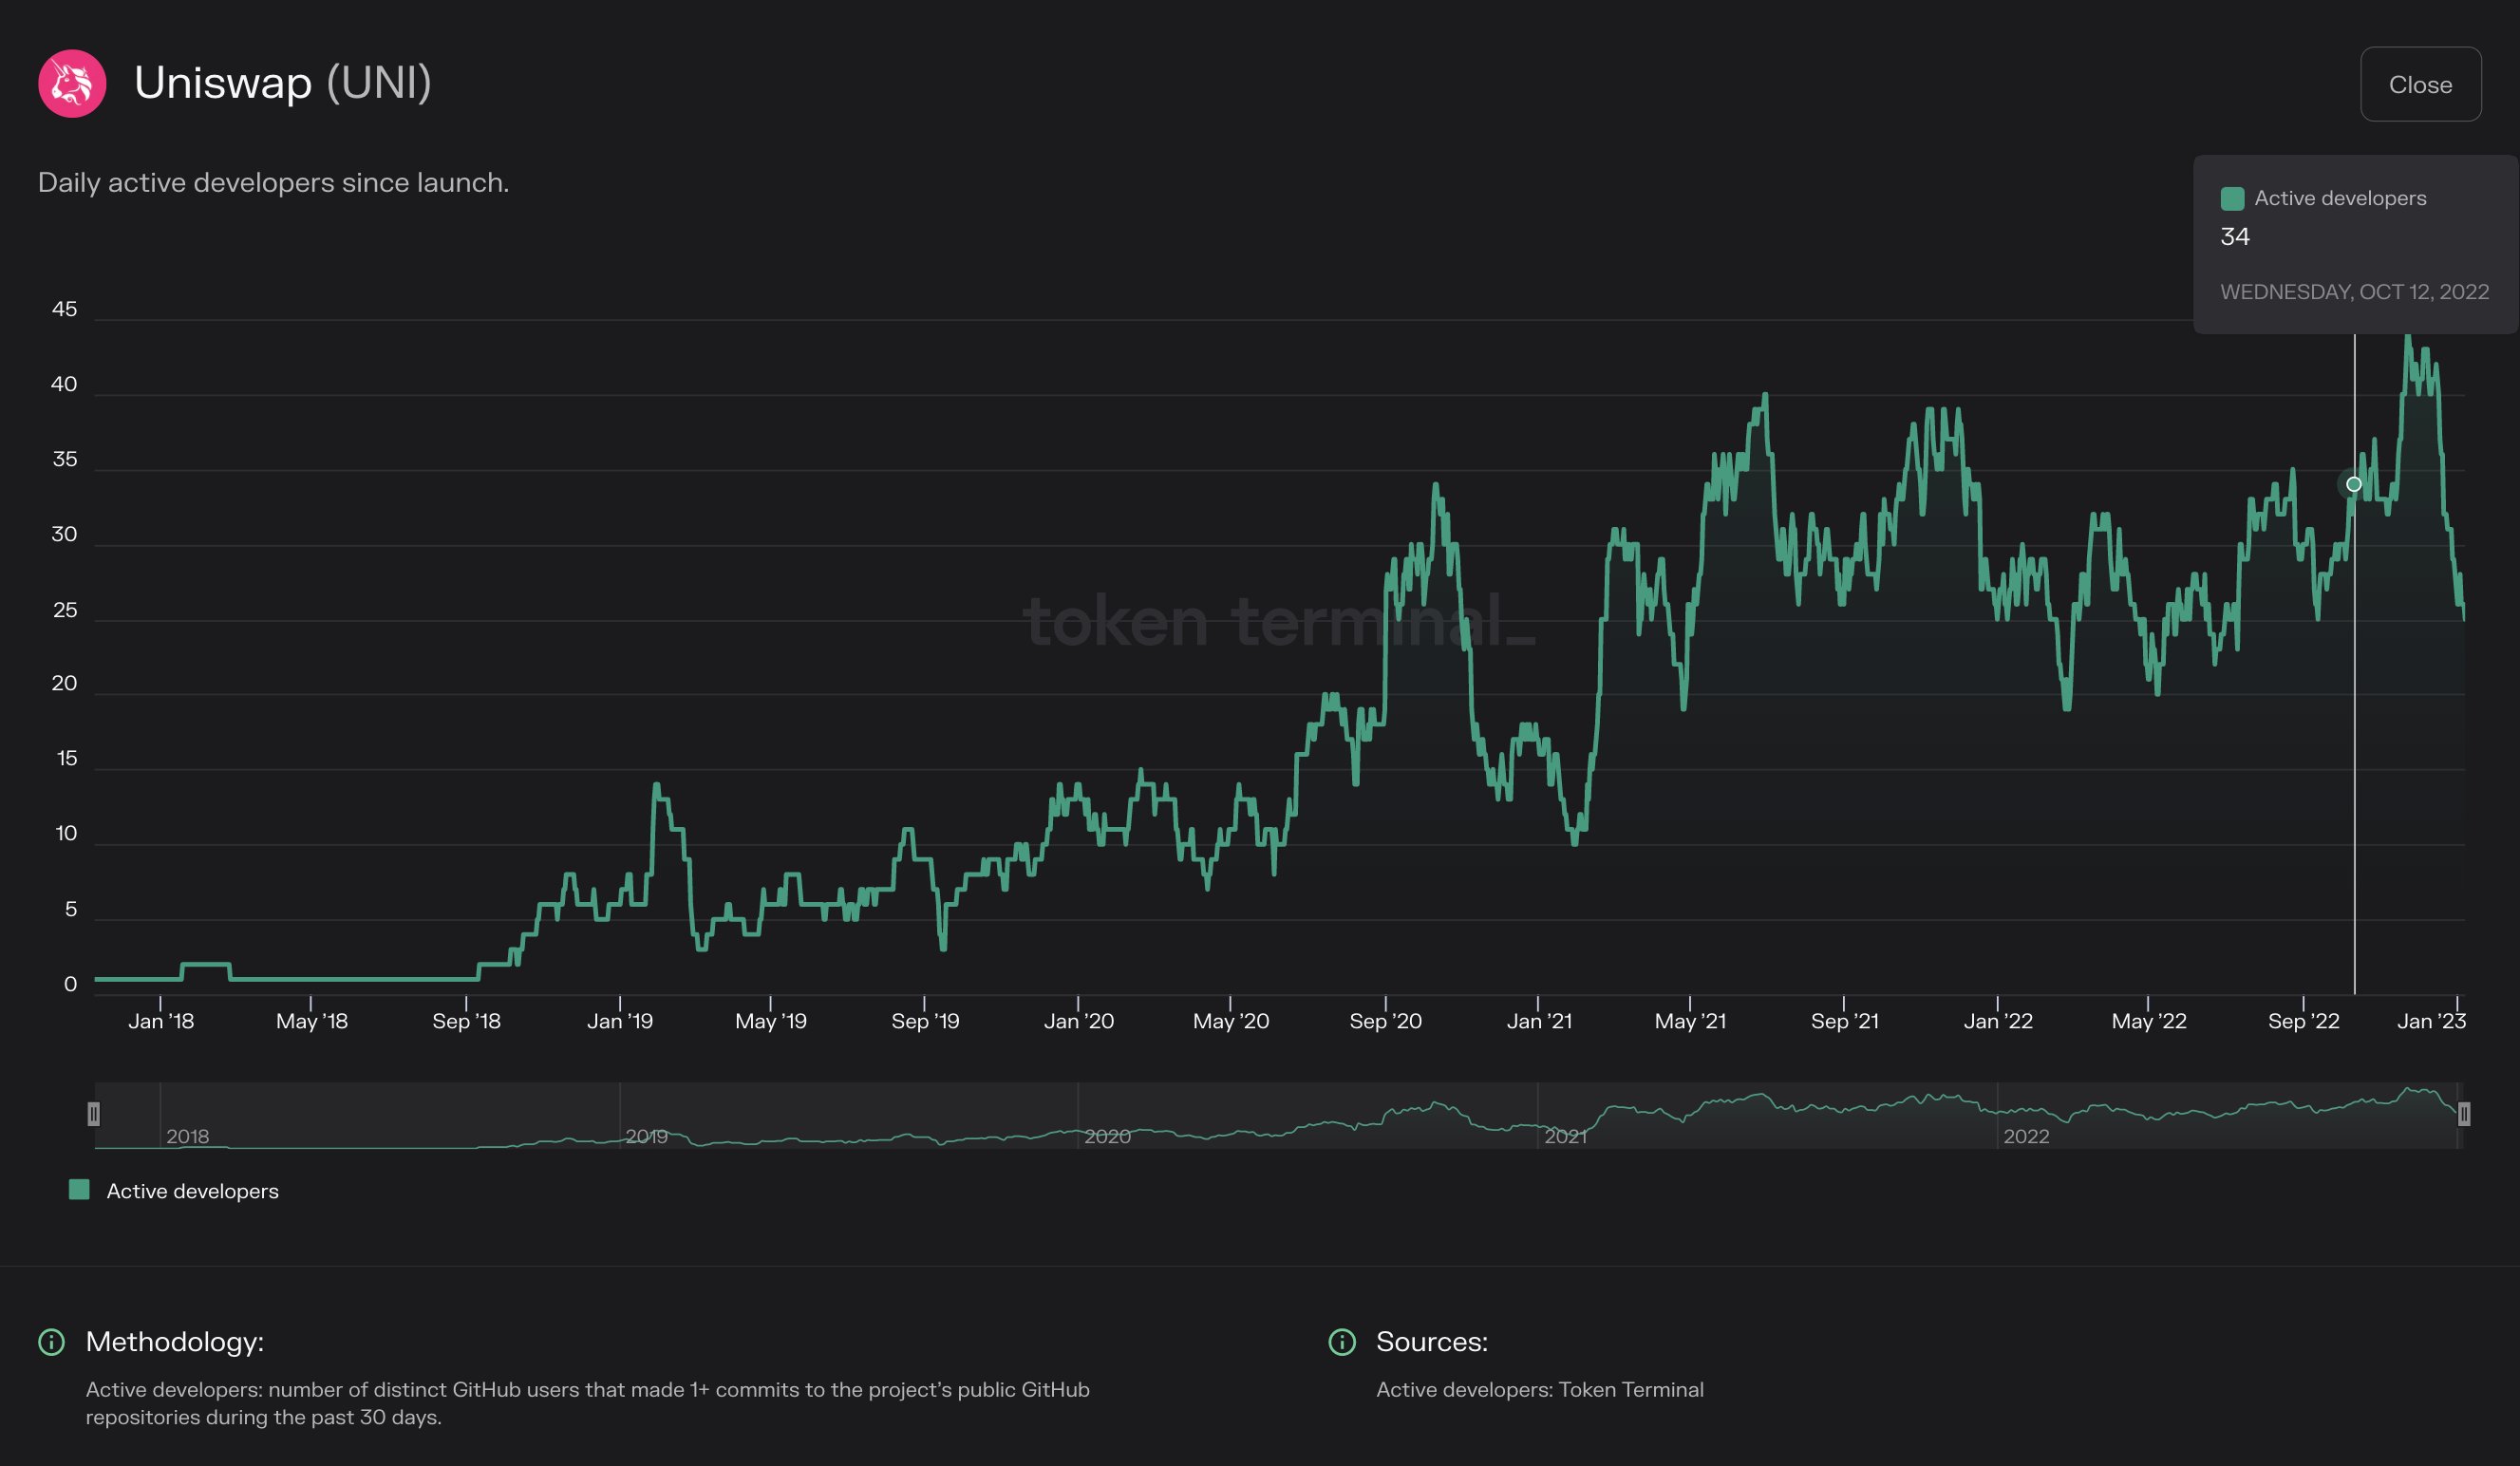
Task: Click the Methodology heading
Action: [x=175, y=1342]
